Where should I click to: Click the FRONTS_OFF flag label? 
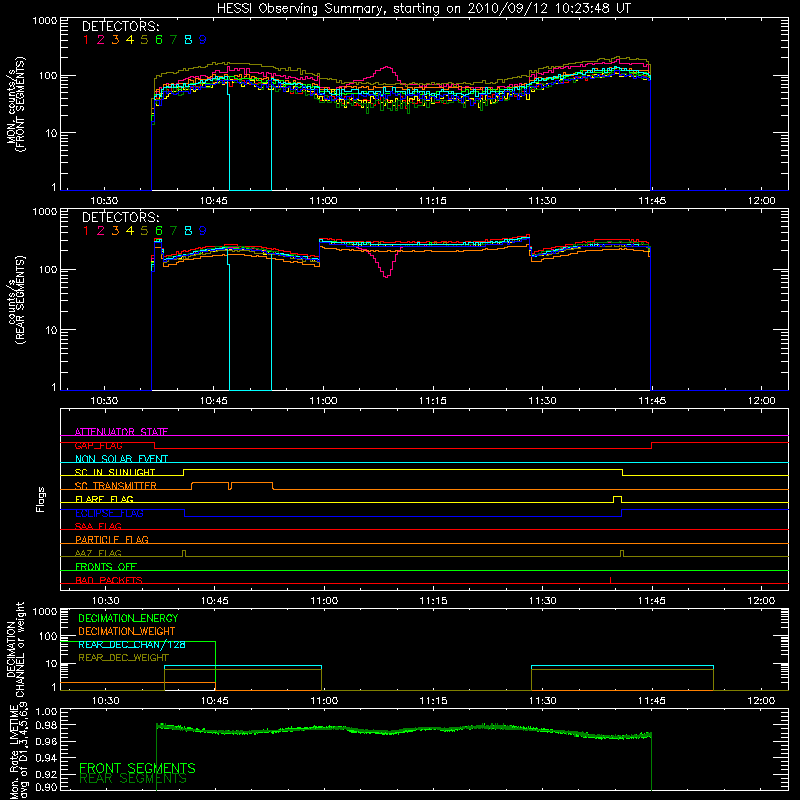pos(106,567)
